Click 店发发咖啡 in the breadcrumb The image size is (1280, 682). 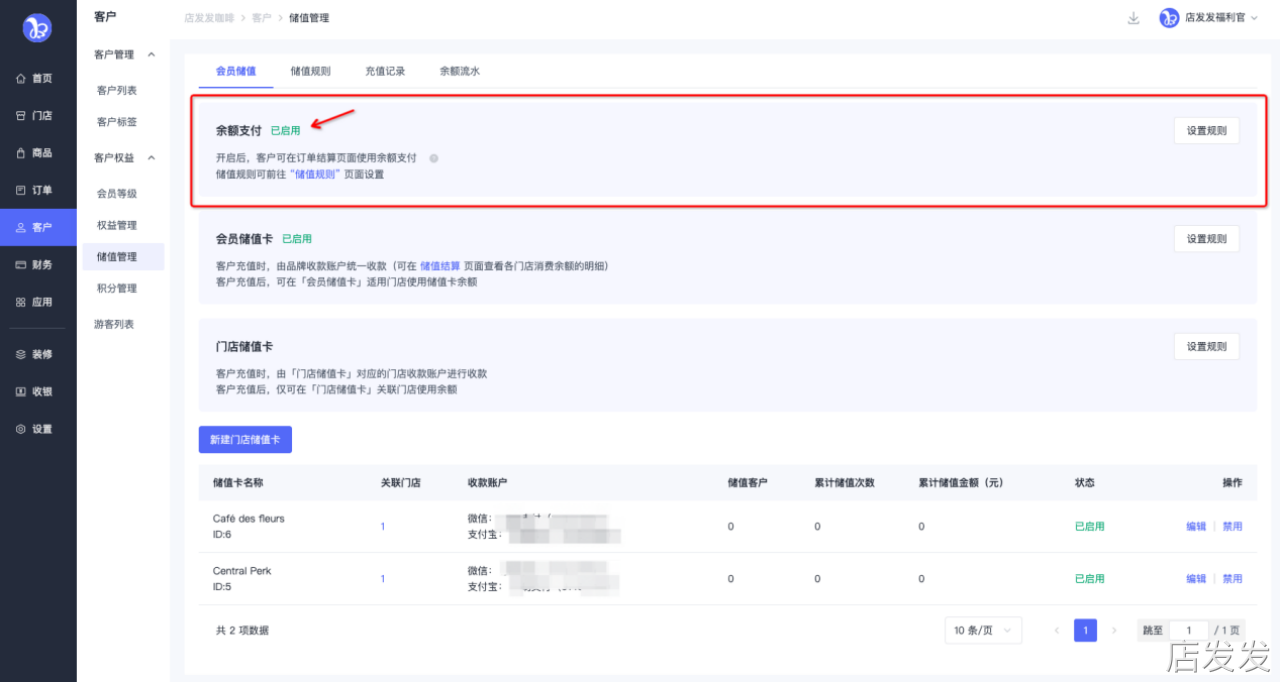click(x=209, y=18)
